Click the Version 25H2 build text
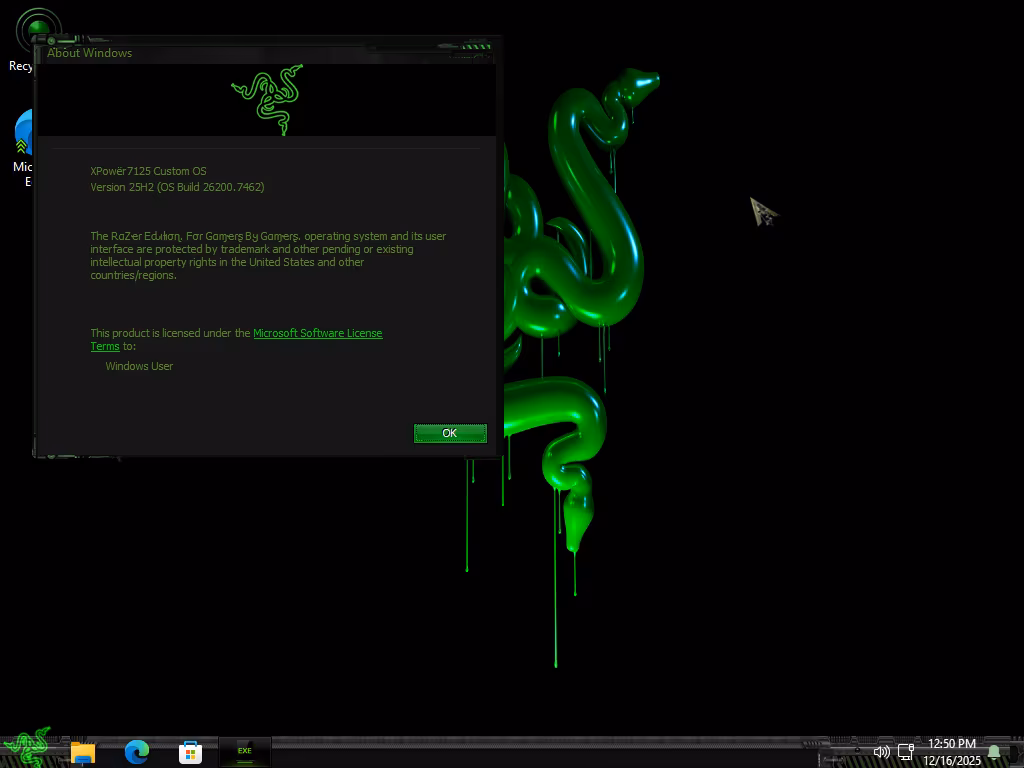 click(x=177, y=187)
